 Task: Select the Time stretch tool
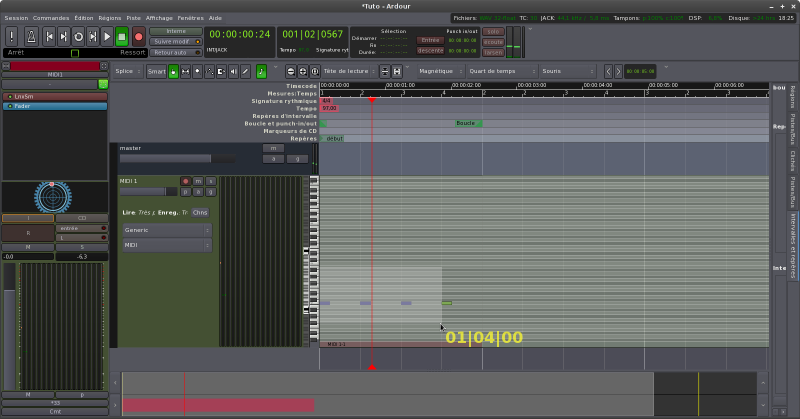(x=221, y=71)
